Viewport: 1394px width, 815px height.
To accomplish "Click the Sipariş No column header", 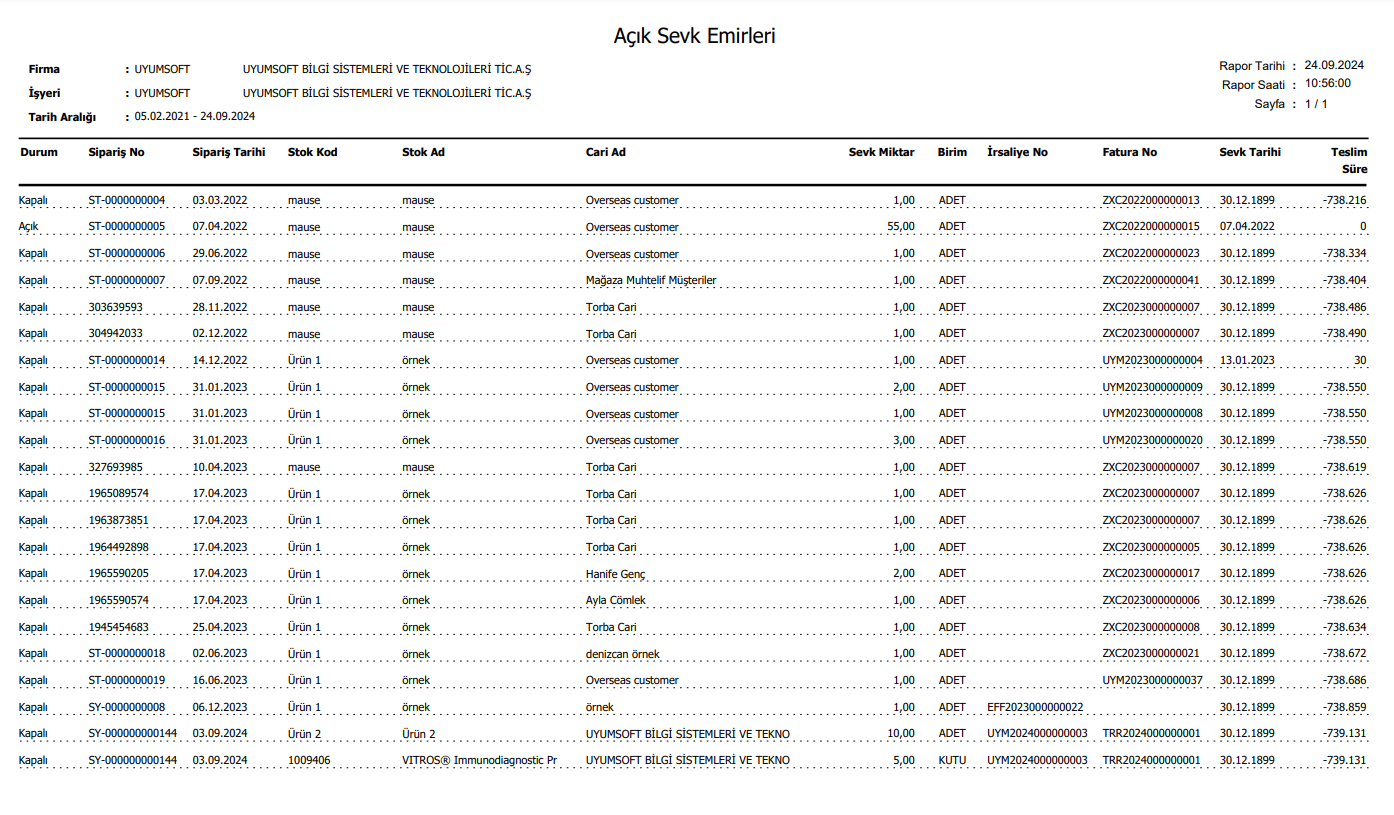I will (x=116, y=152).
